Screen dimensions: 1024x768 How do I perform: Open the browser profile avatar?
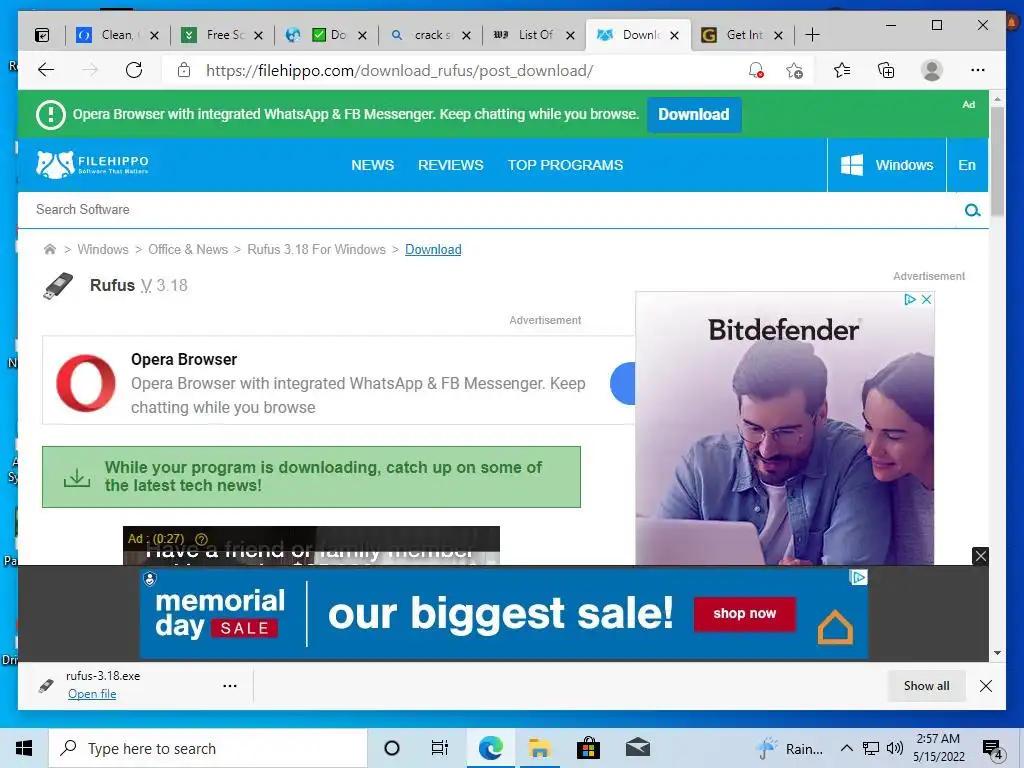932,70
